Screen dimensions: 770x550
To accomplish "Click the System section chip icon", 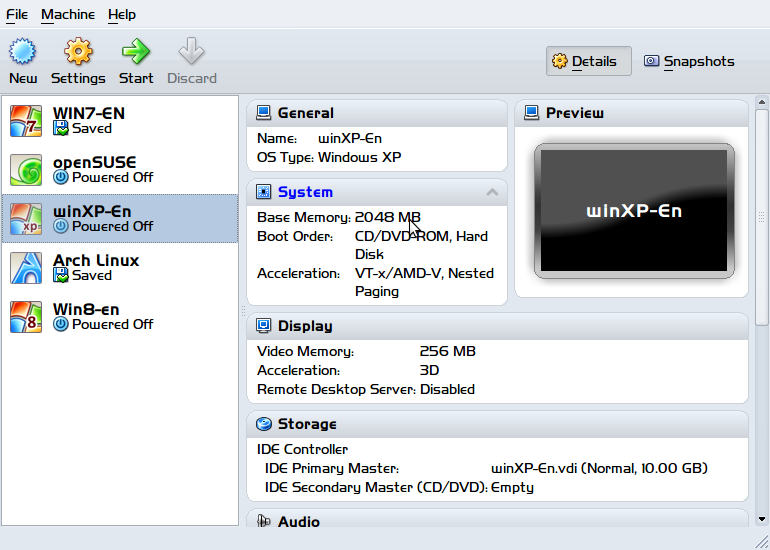I will [x=264, y=192].
